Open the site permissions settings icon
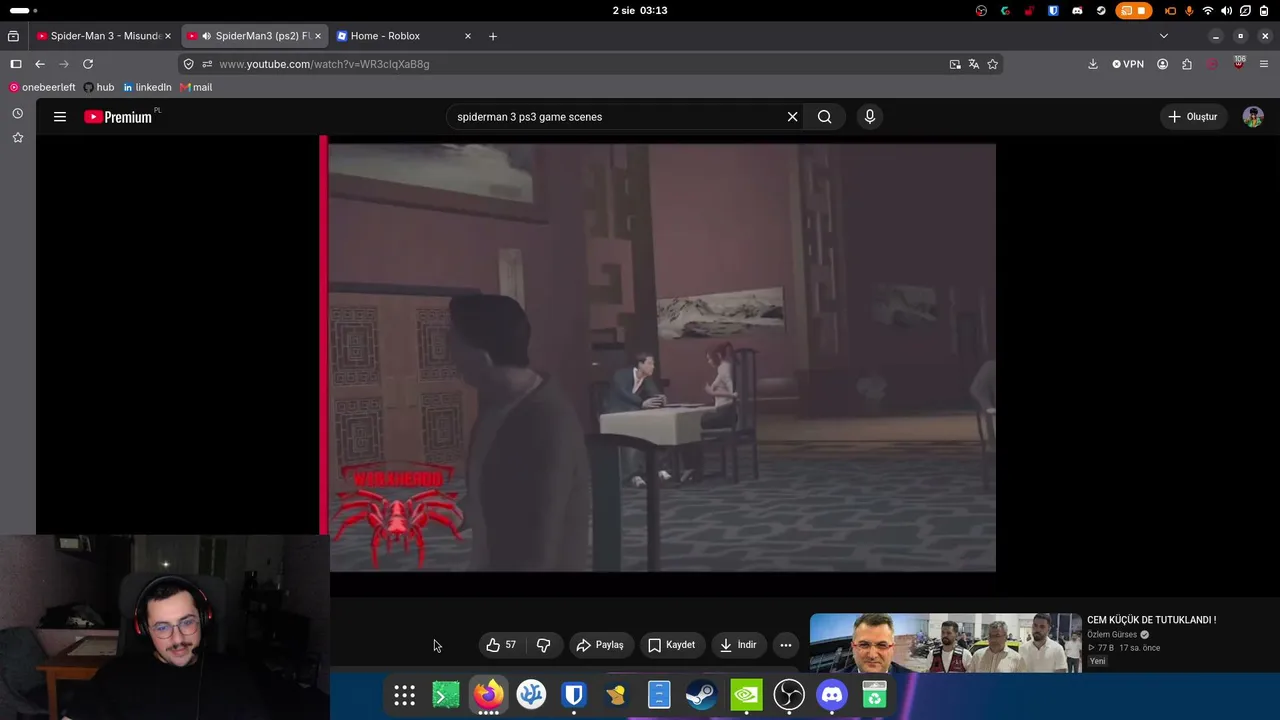 click(x=207, y=64)
